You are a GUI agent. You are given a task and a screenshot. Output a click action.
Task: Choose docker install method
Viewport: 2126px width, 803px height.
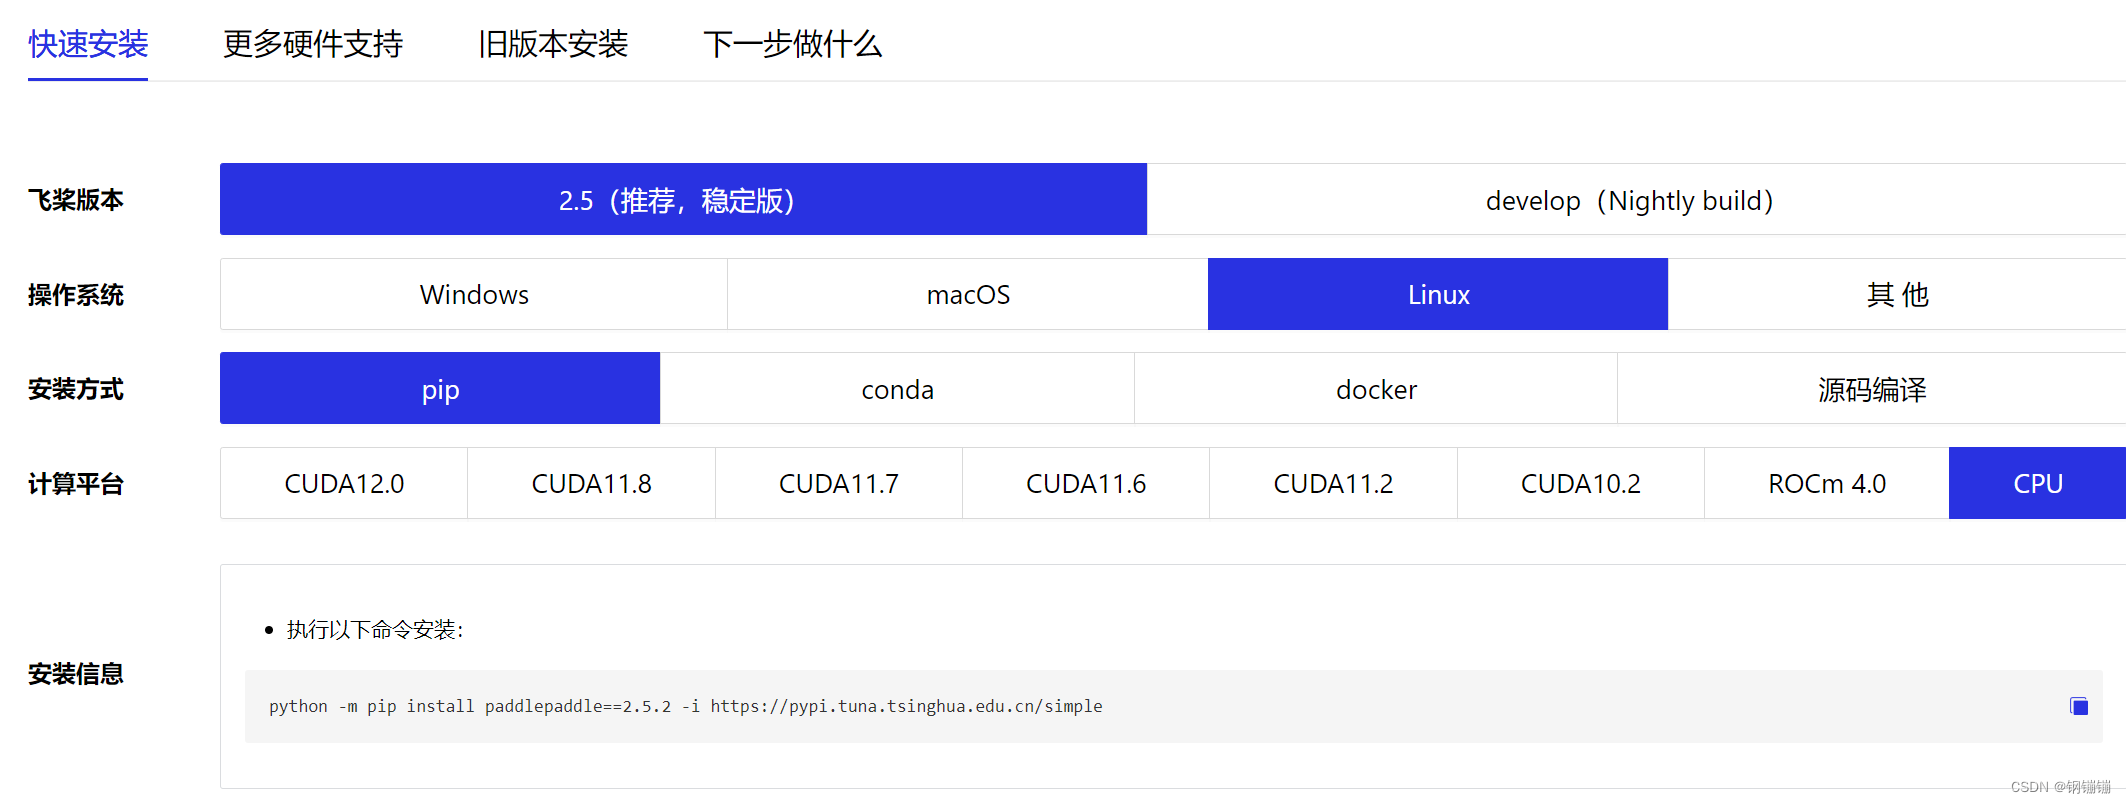point(1376,388)
